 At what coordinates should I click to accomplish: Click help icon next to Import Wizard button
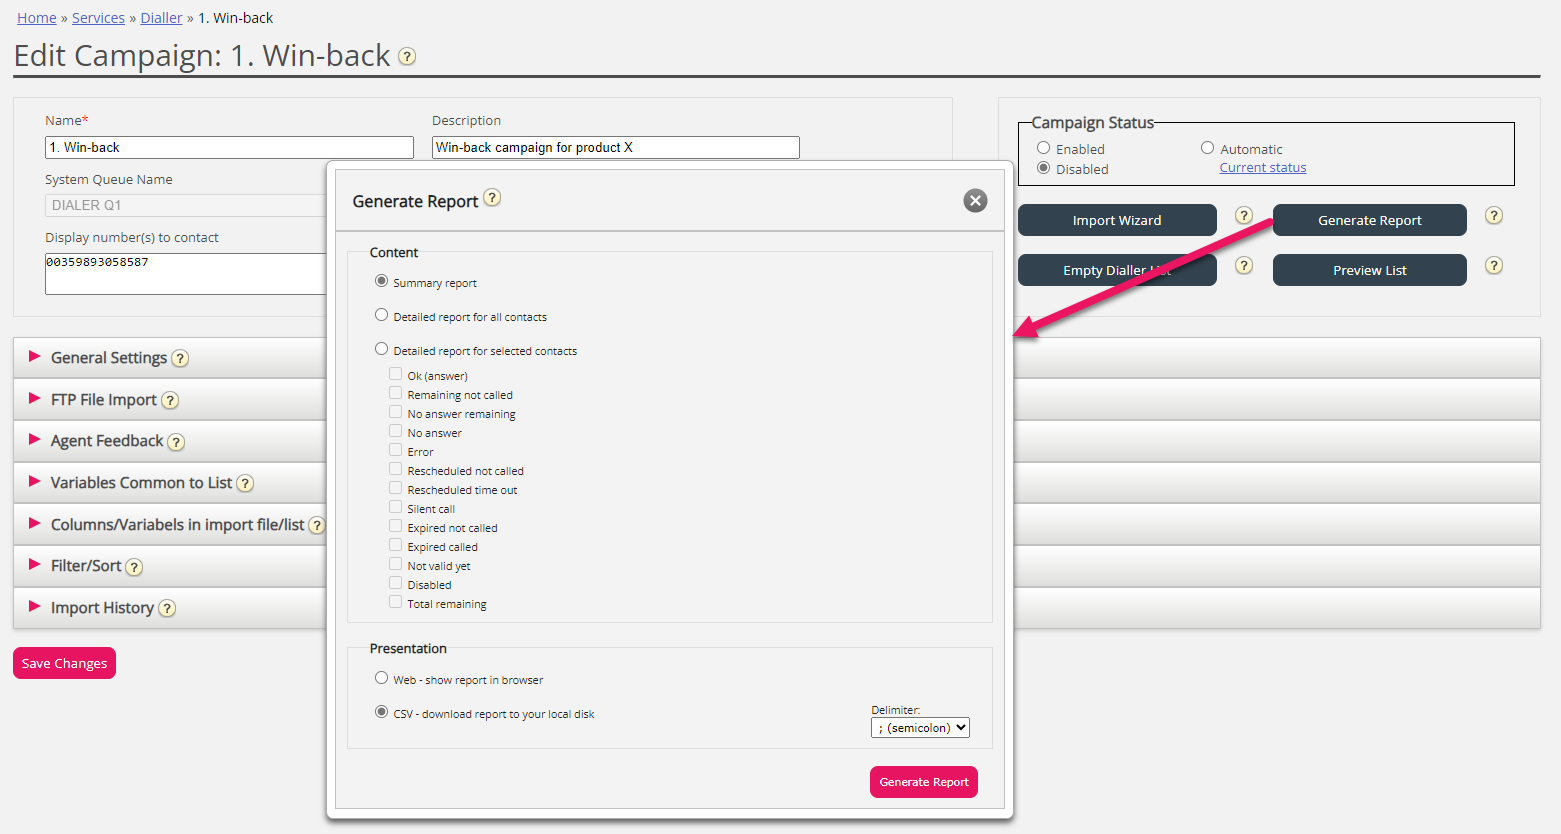click(x=1244, y=216)
